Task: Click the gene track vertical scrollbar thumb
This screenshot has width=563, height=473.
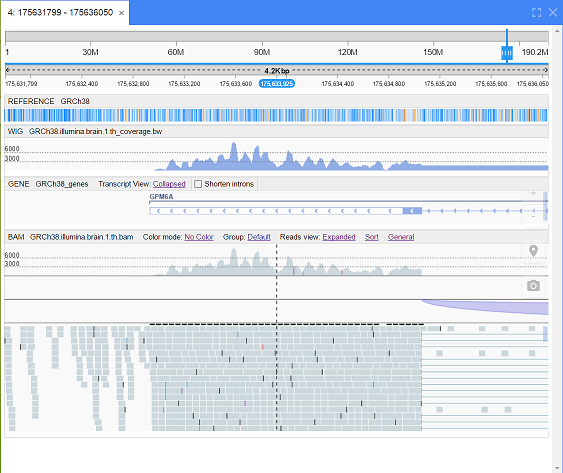Action: (x=545, y=206)
